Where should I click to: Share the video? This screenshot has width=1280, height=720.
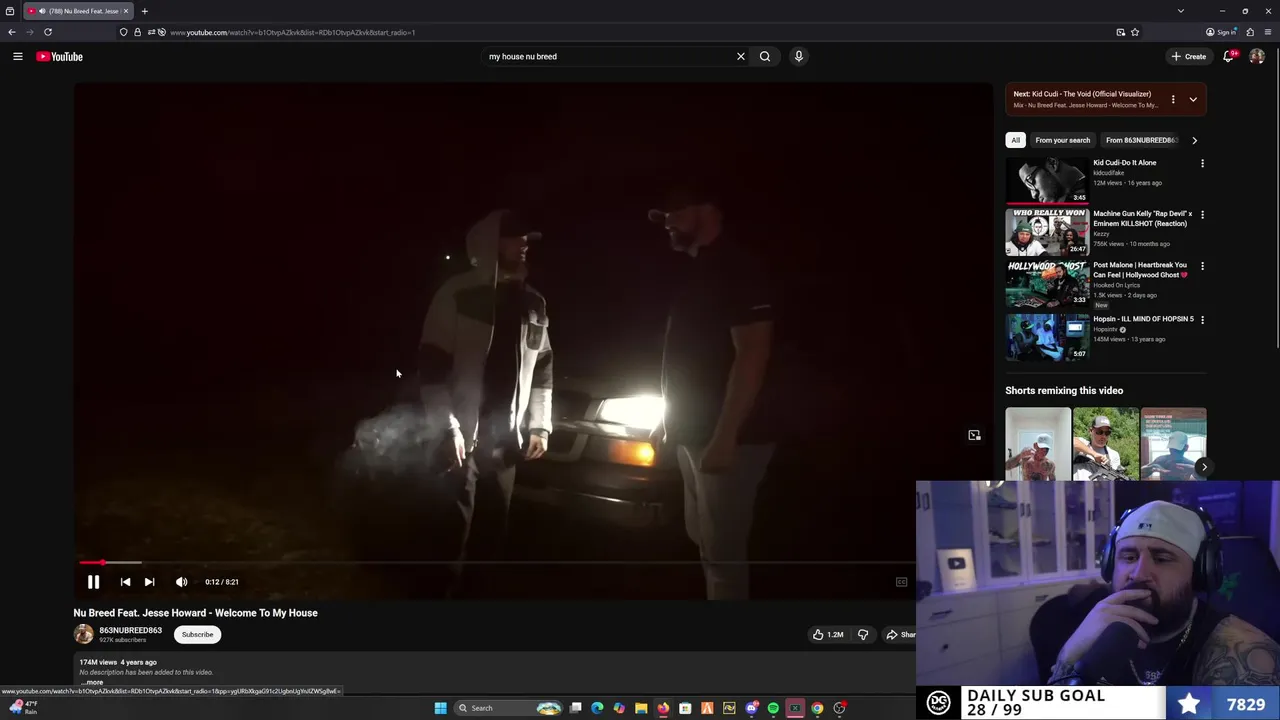[900, 634]
